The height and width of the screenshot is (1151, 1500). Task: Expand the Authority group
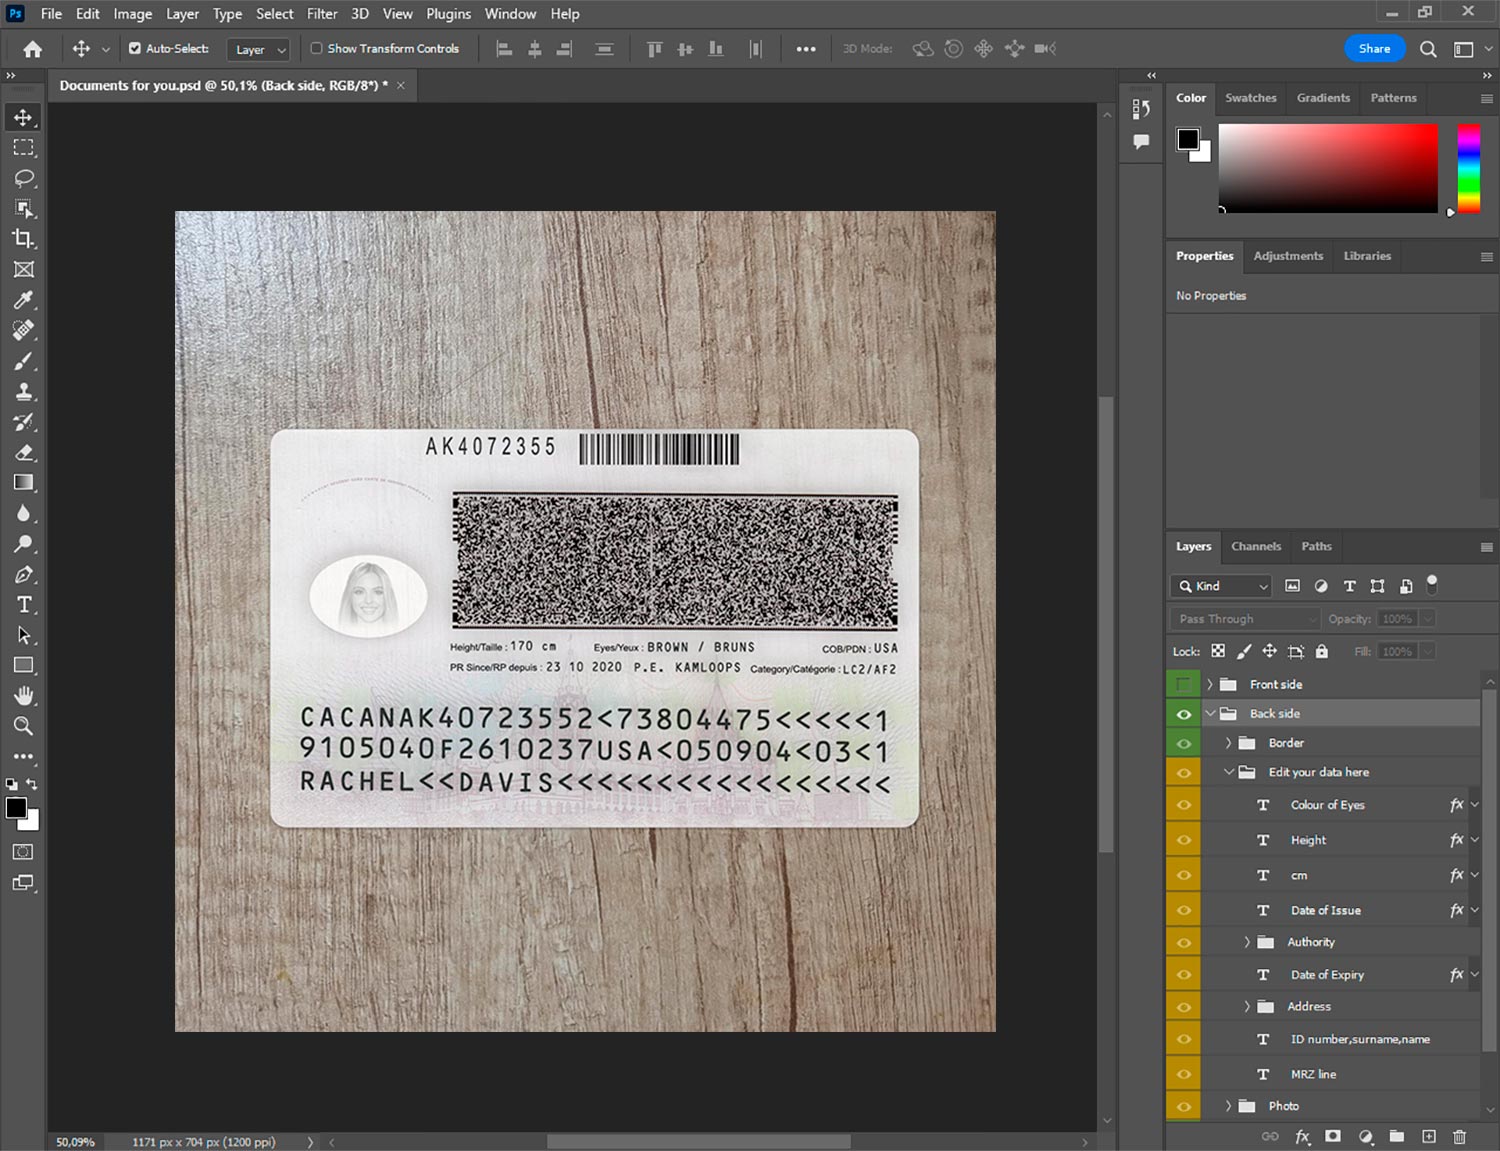(1247, 942)
